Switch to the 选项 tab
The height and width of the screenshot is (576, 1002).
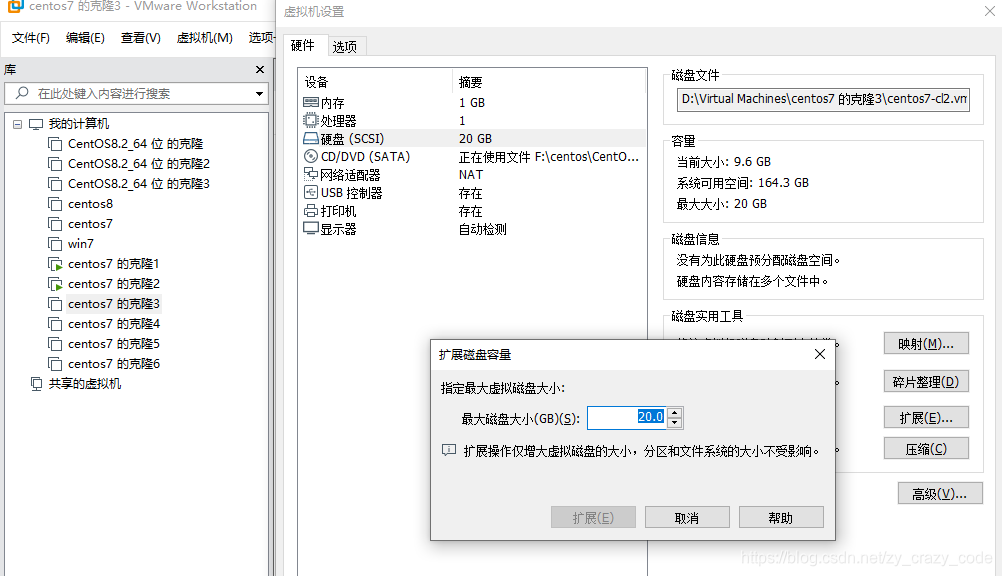tap(345, 47)
